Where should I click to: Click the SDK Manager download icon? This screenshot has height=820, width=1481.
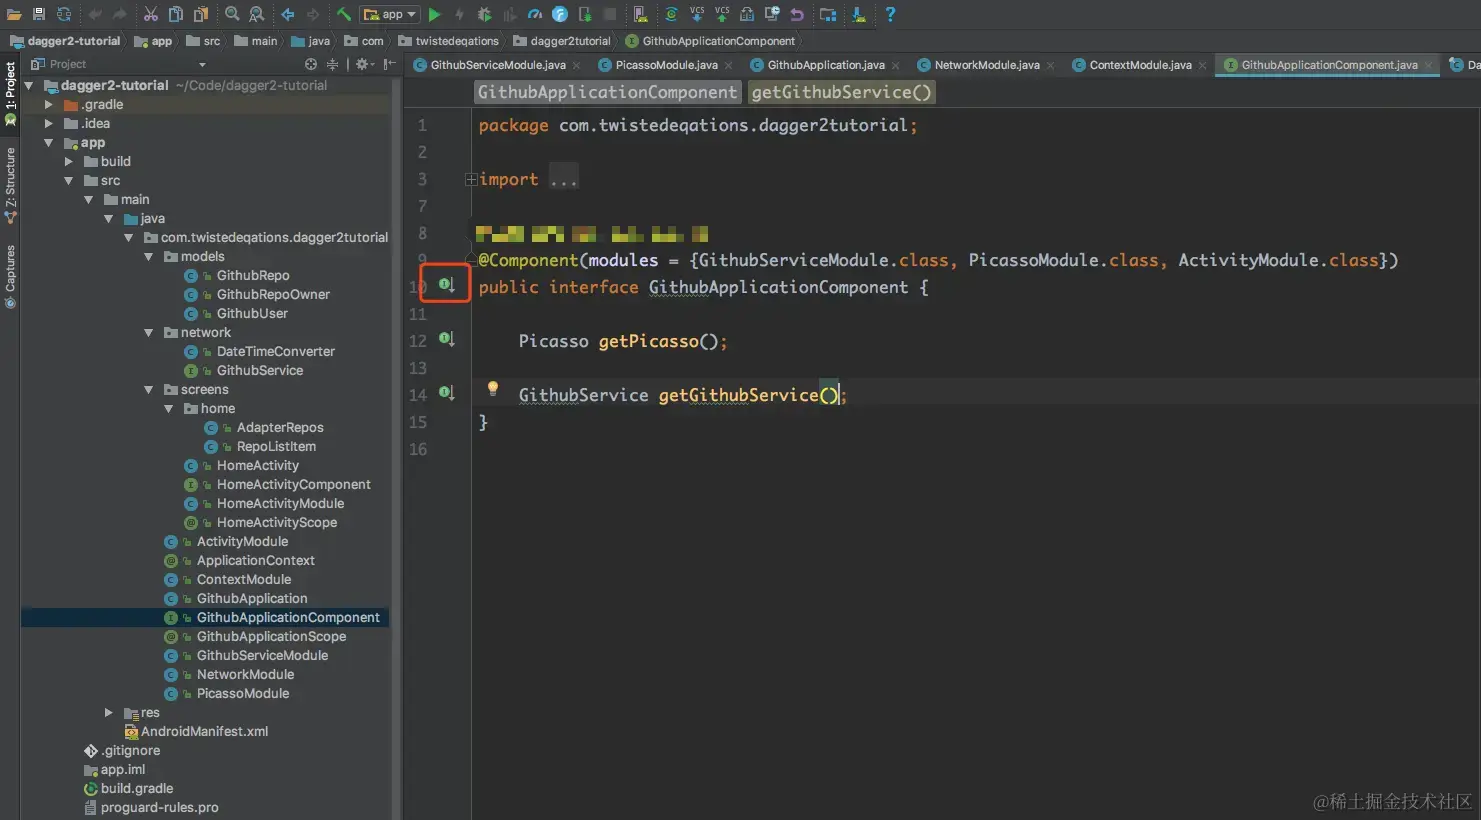(x=859, y=14)
